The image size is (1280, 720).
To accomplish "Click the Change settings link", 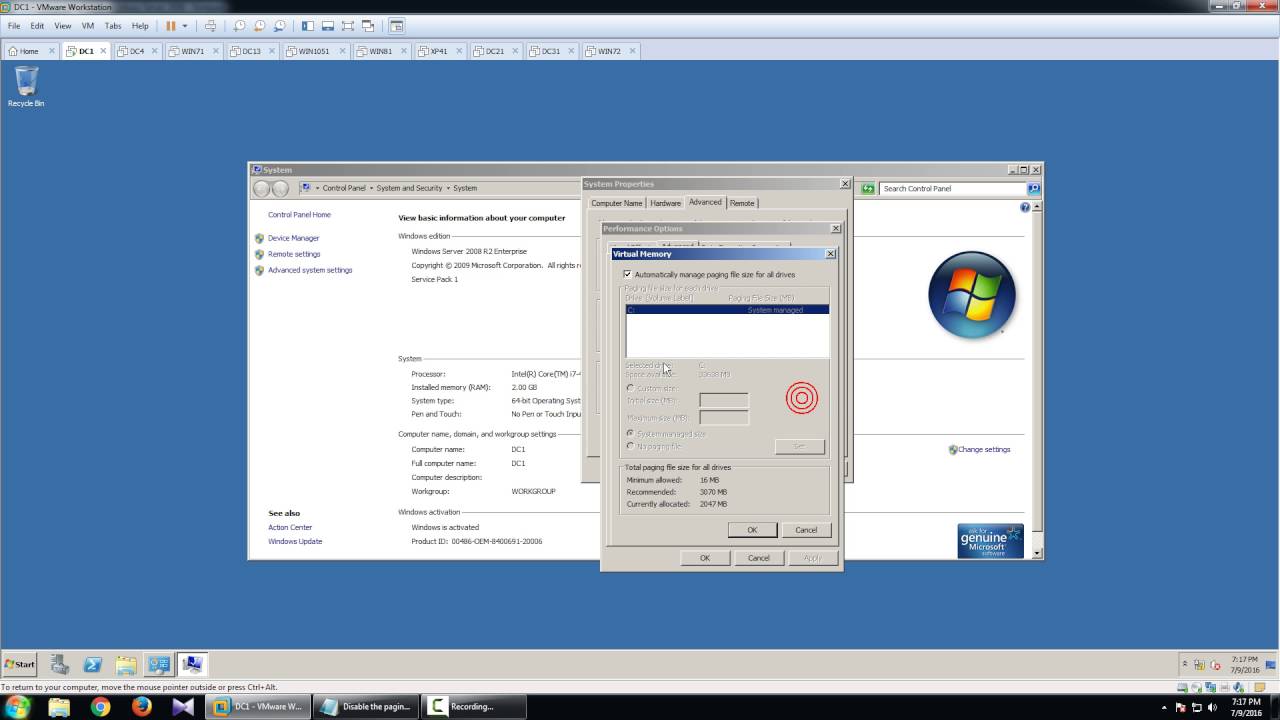I will click(984, 449).
